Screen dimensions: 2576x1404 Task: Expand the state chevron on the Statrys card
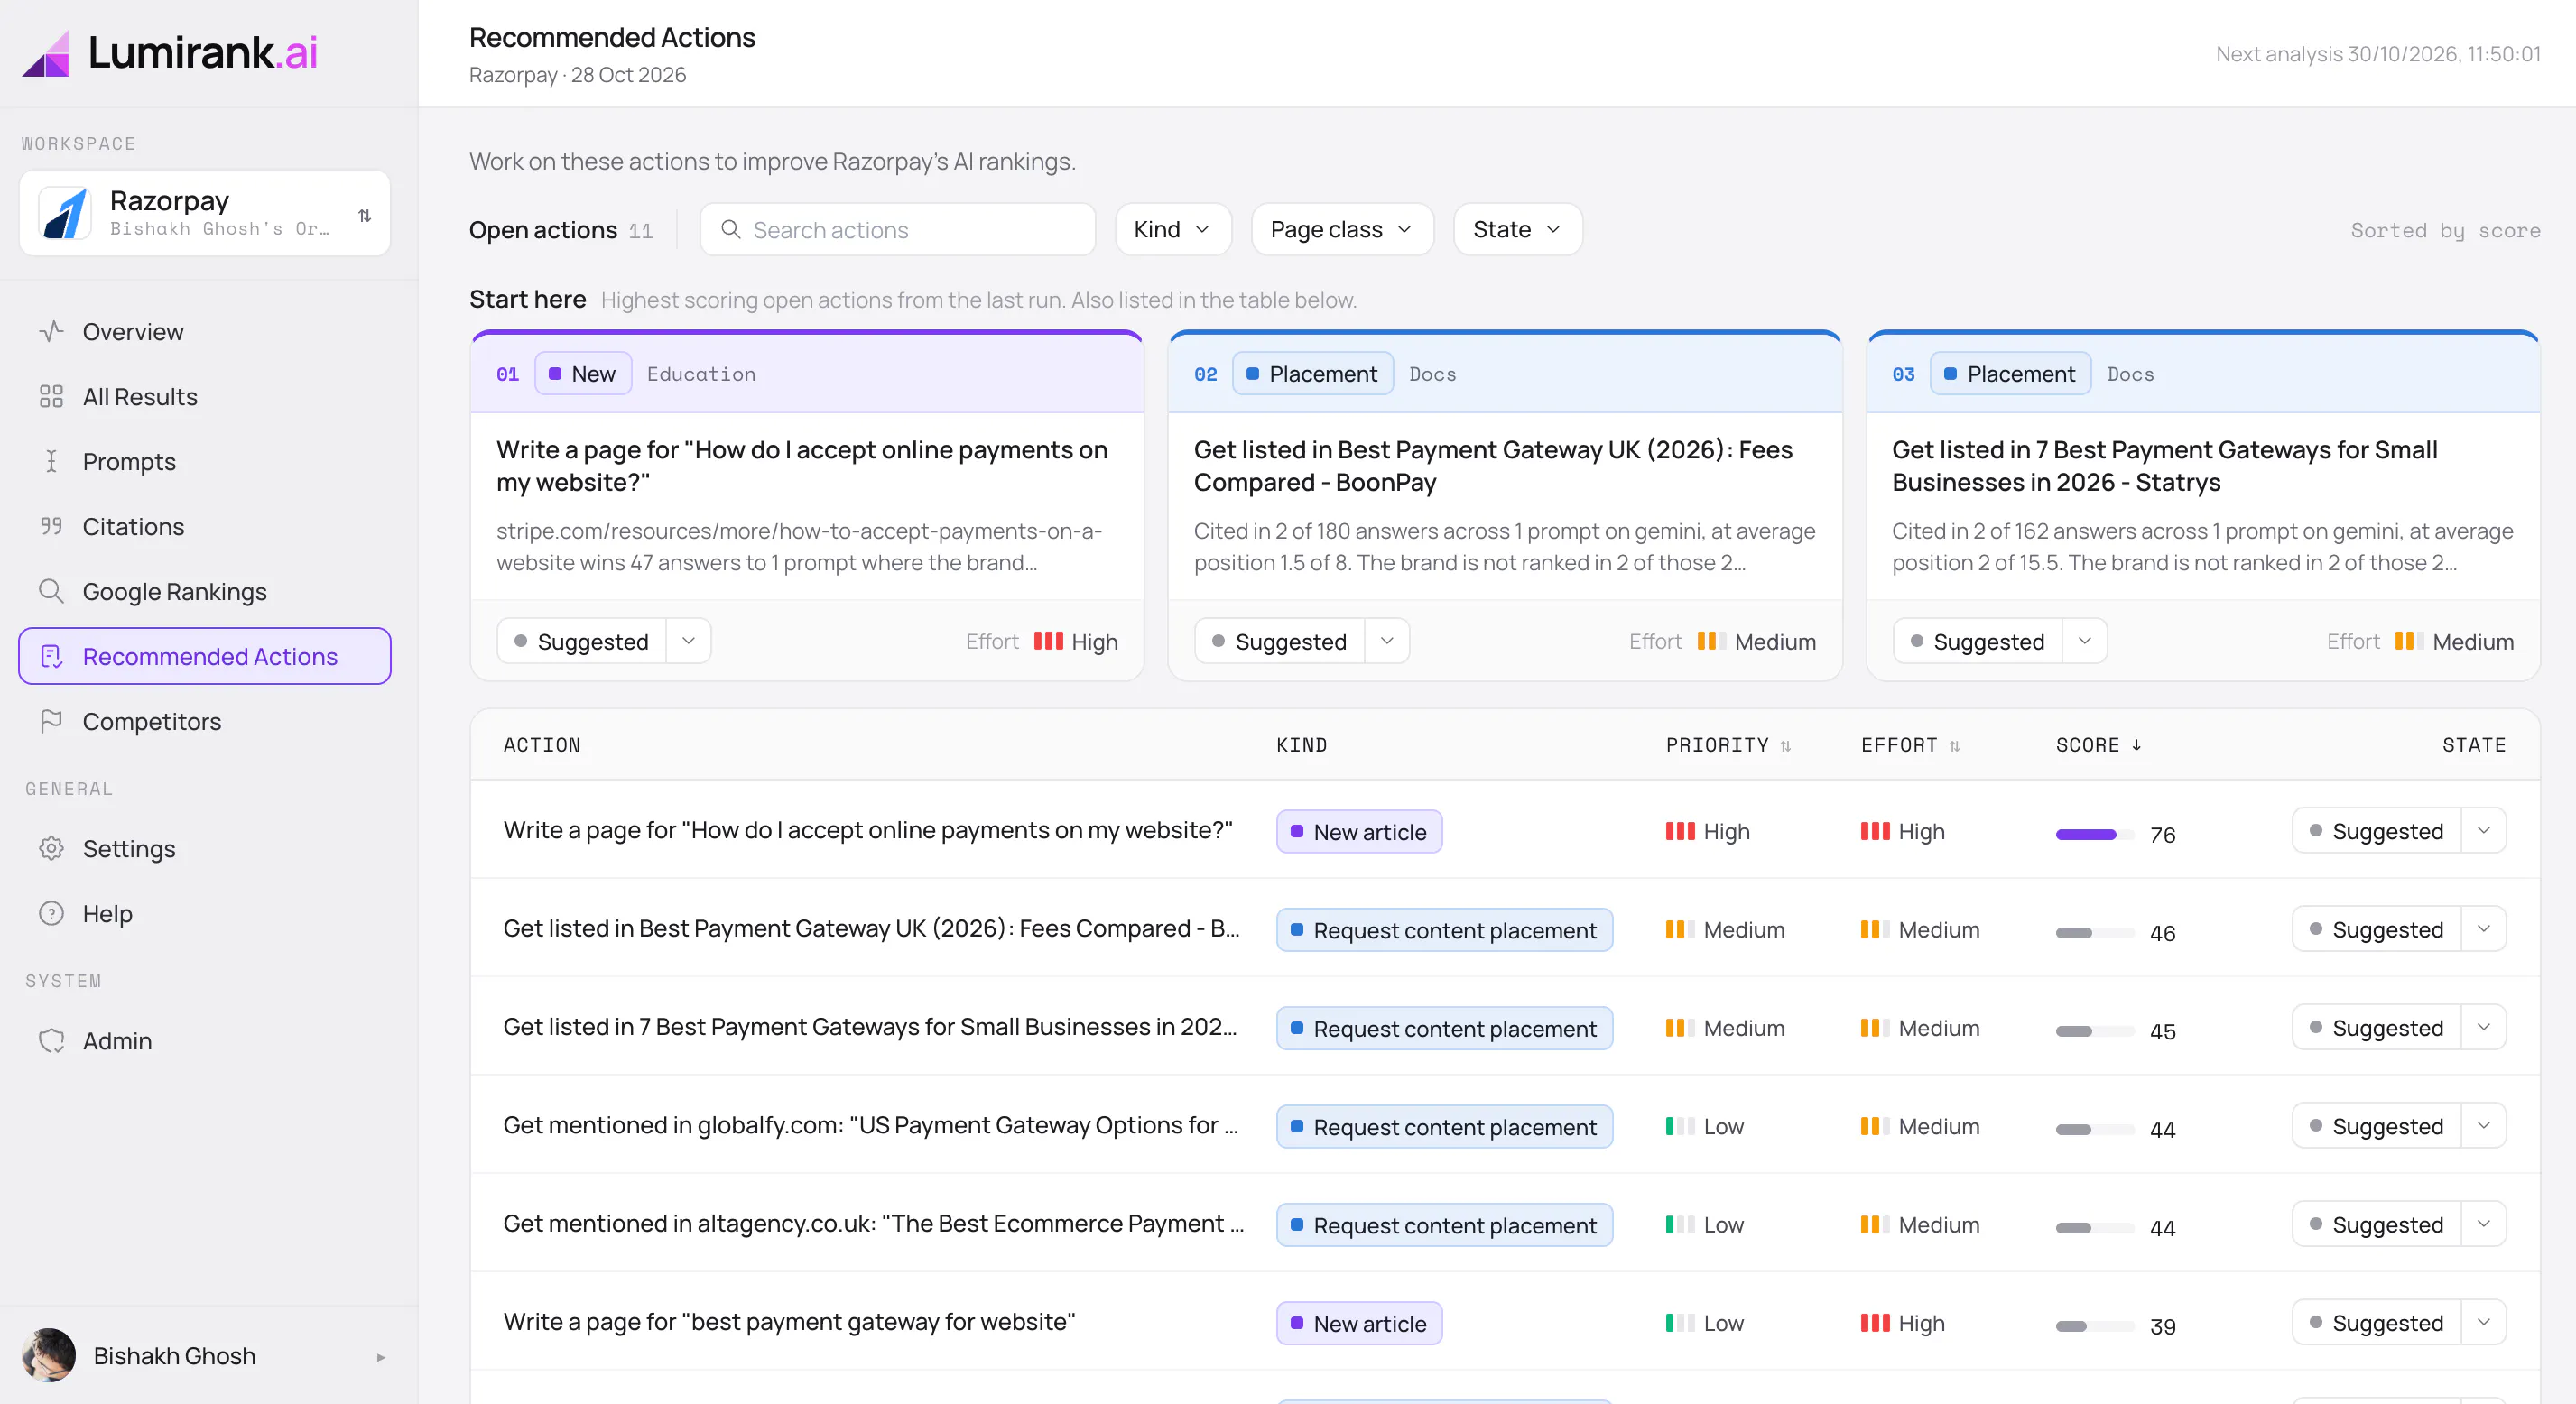click(x=2085, y=641)
